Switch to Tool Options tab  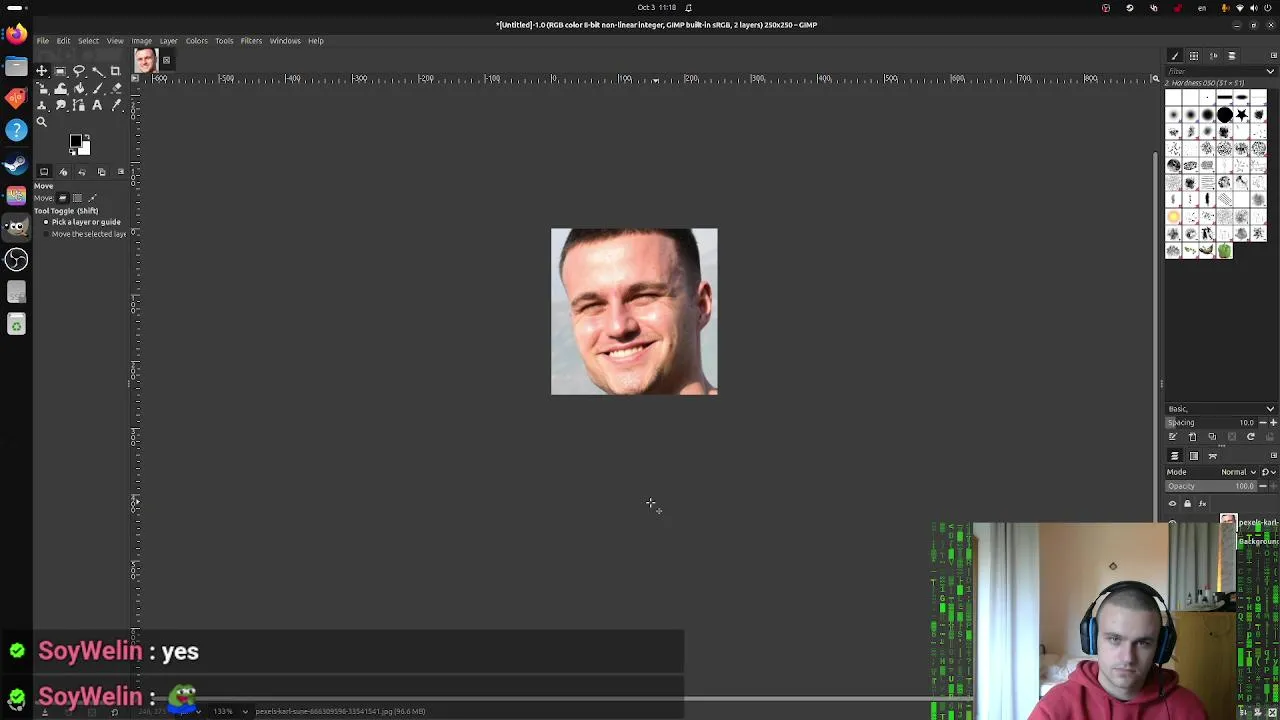pos(44,172)
